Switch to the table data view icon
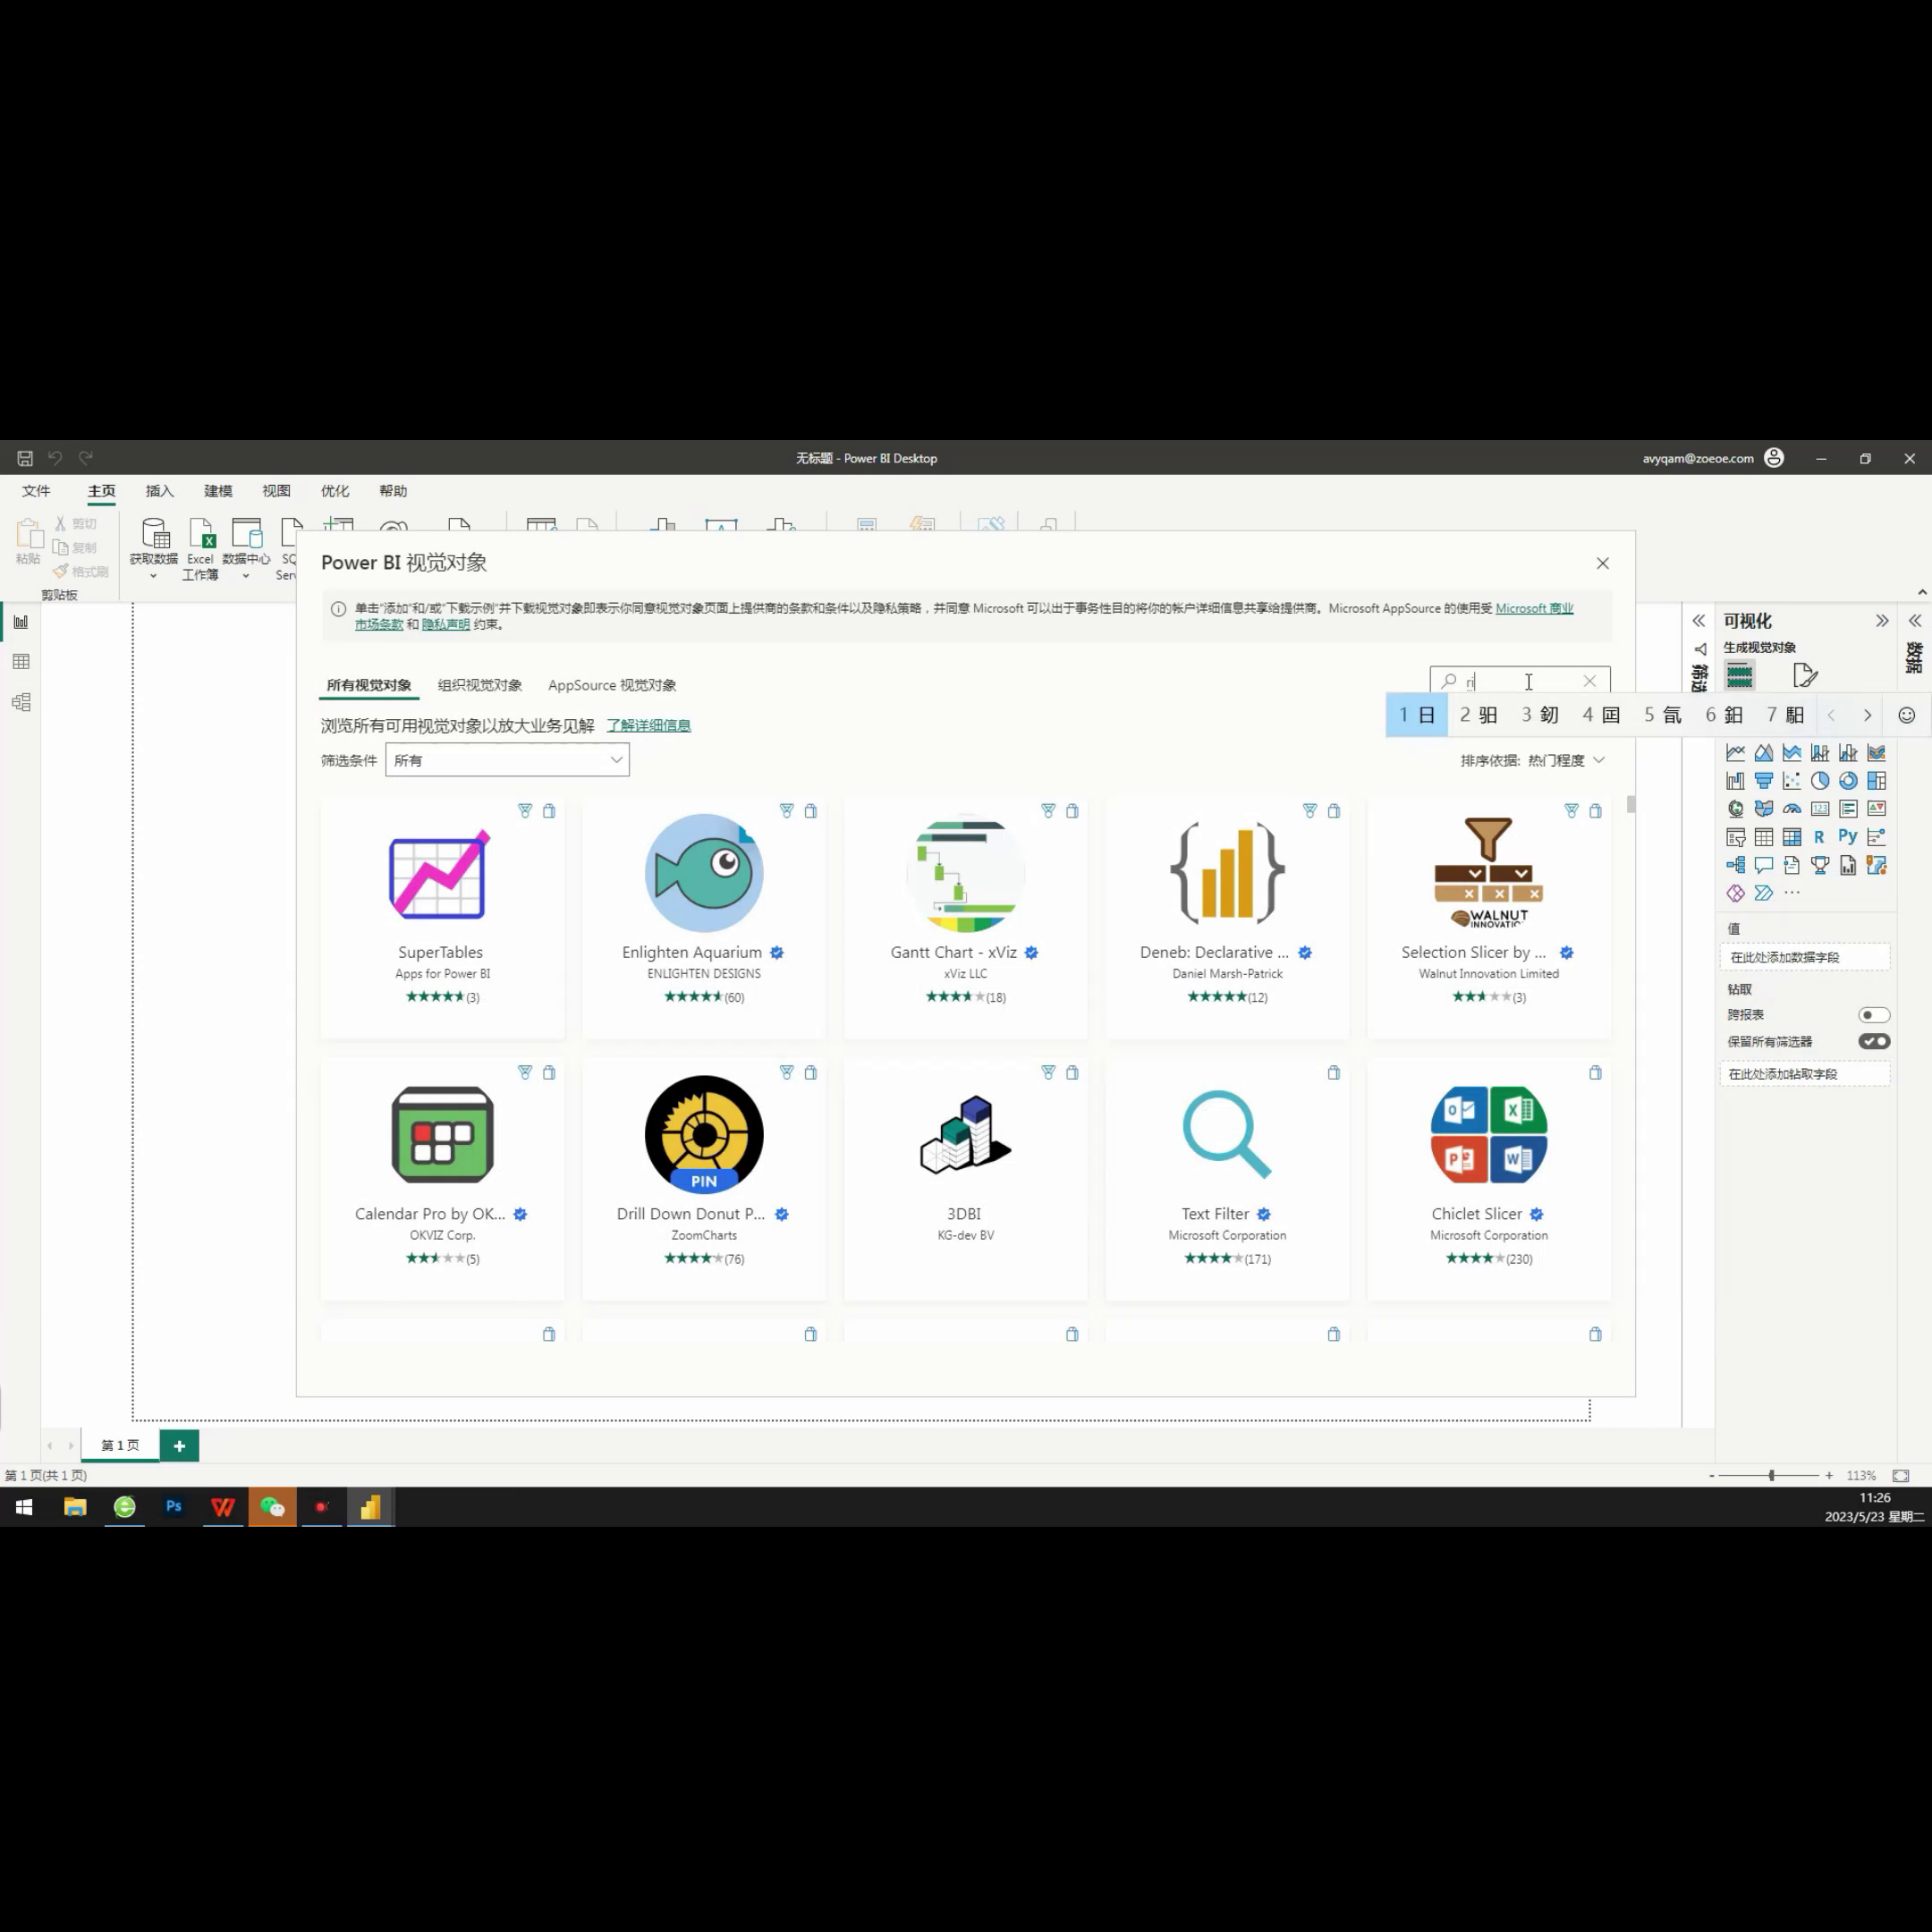 21,662
